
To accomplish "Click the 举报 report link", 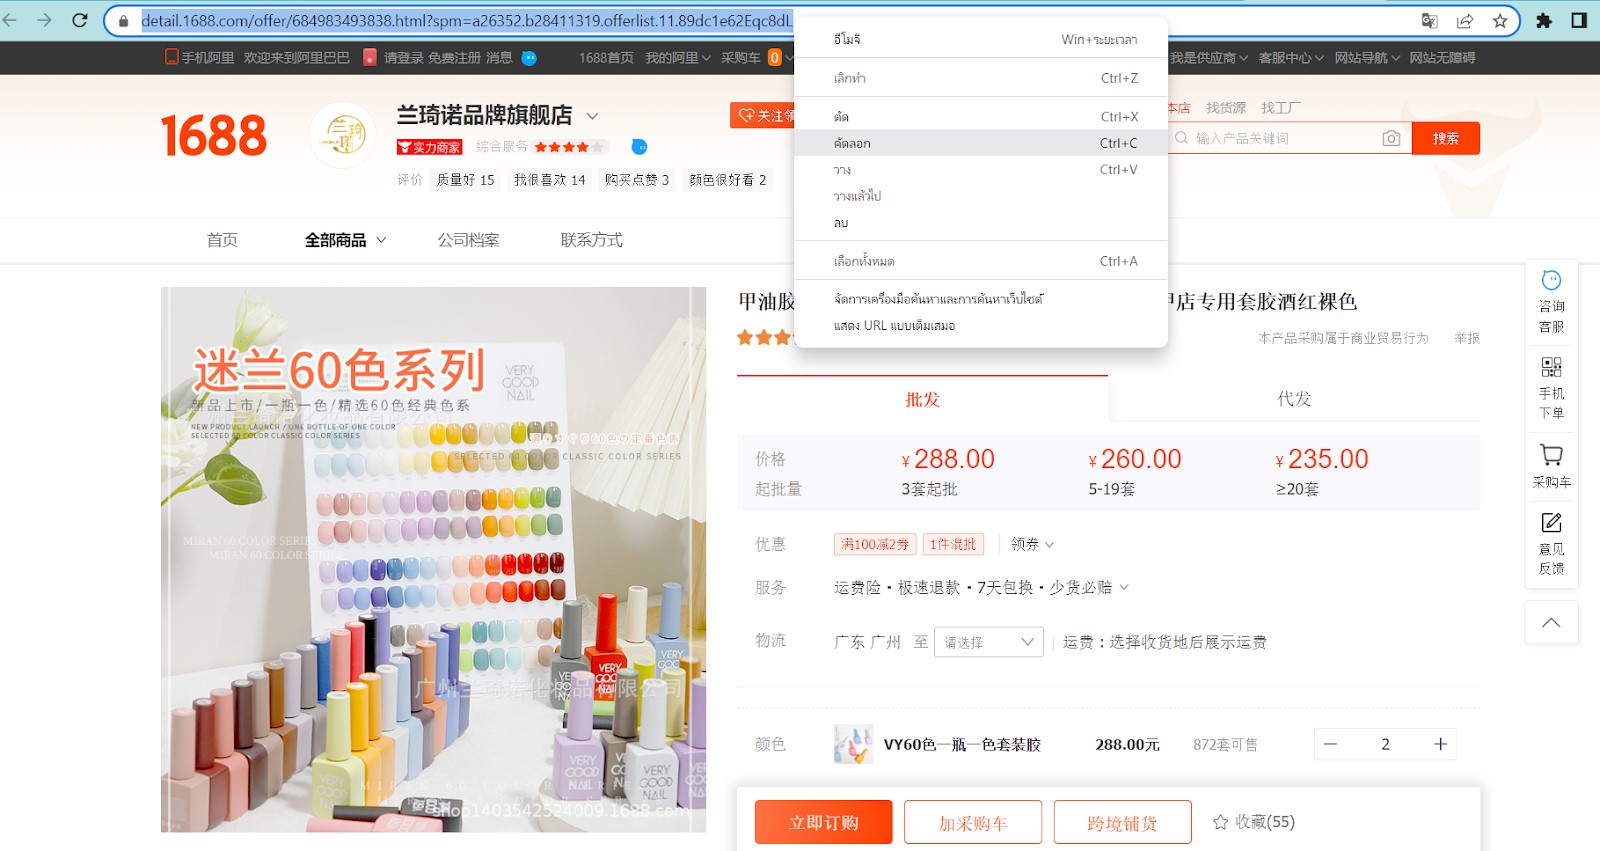I will tap(1467, 338).
